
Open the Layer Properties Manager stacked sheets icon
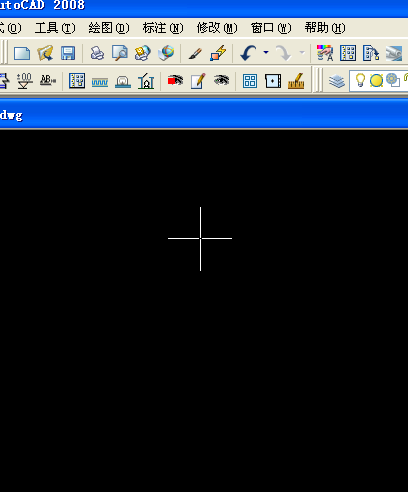click(337, 81)
